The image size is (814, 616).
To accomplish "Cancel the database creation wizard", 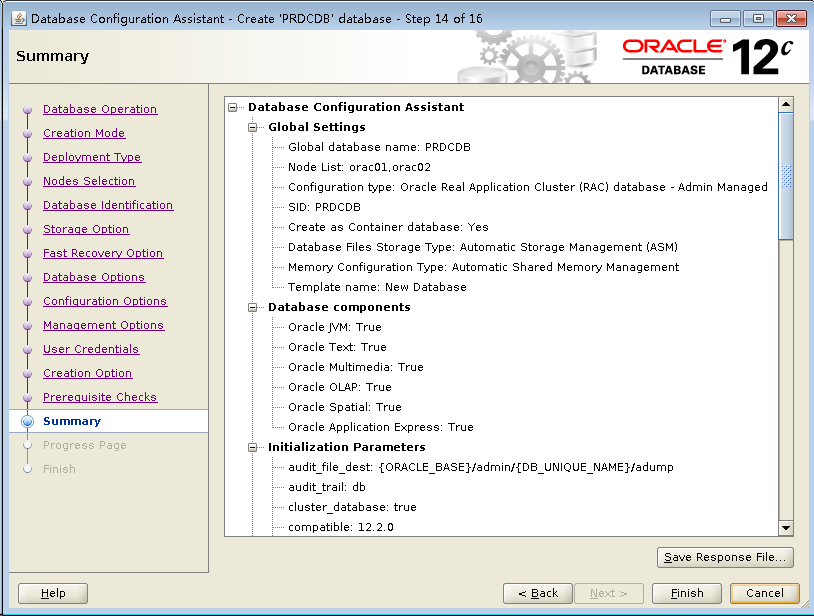I will coord(765,593).
